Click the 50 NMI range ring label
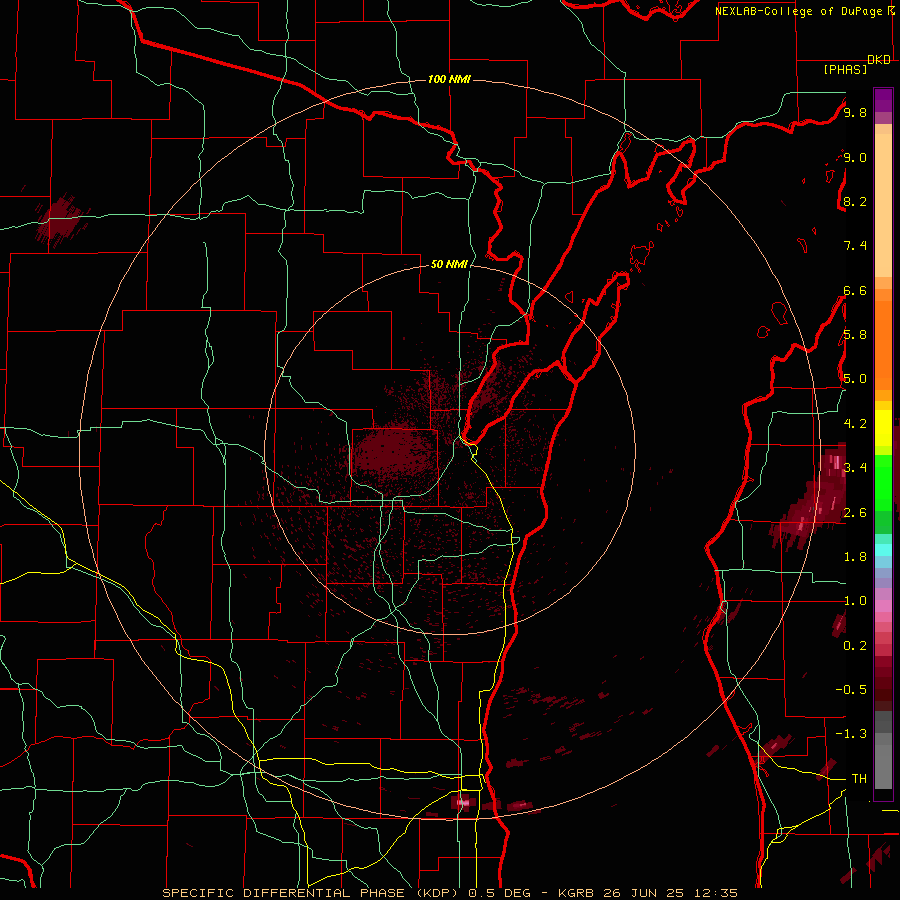The image size is (900, 900). click(449, 264)
